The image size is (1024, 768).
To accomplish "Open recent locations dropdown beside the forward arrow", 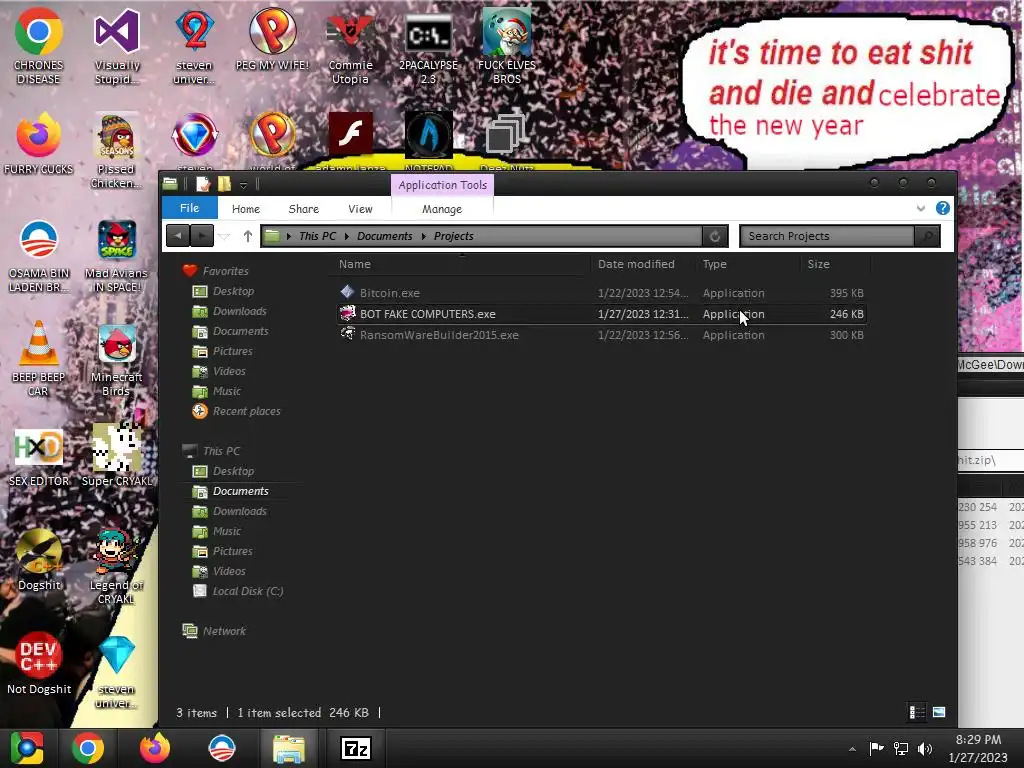I will point(224,237).
